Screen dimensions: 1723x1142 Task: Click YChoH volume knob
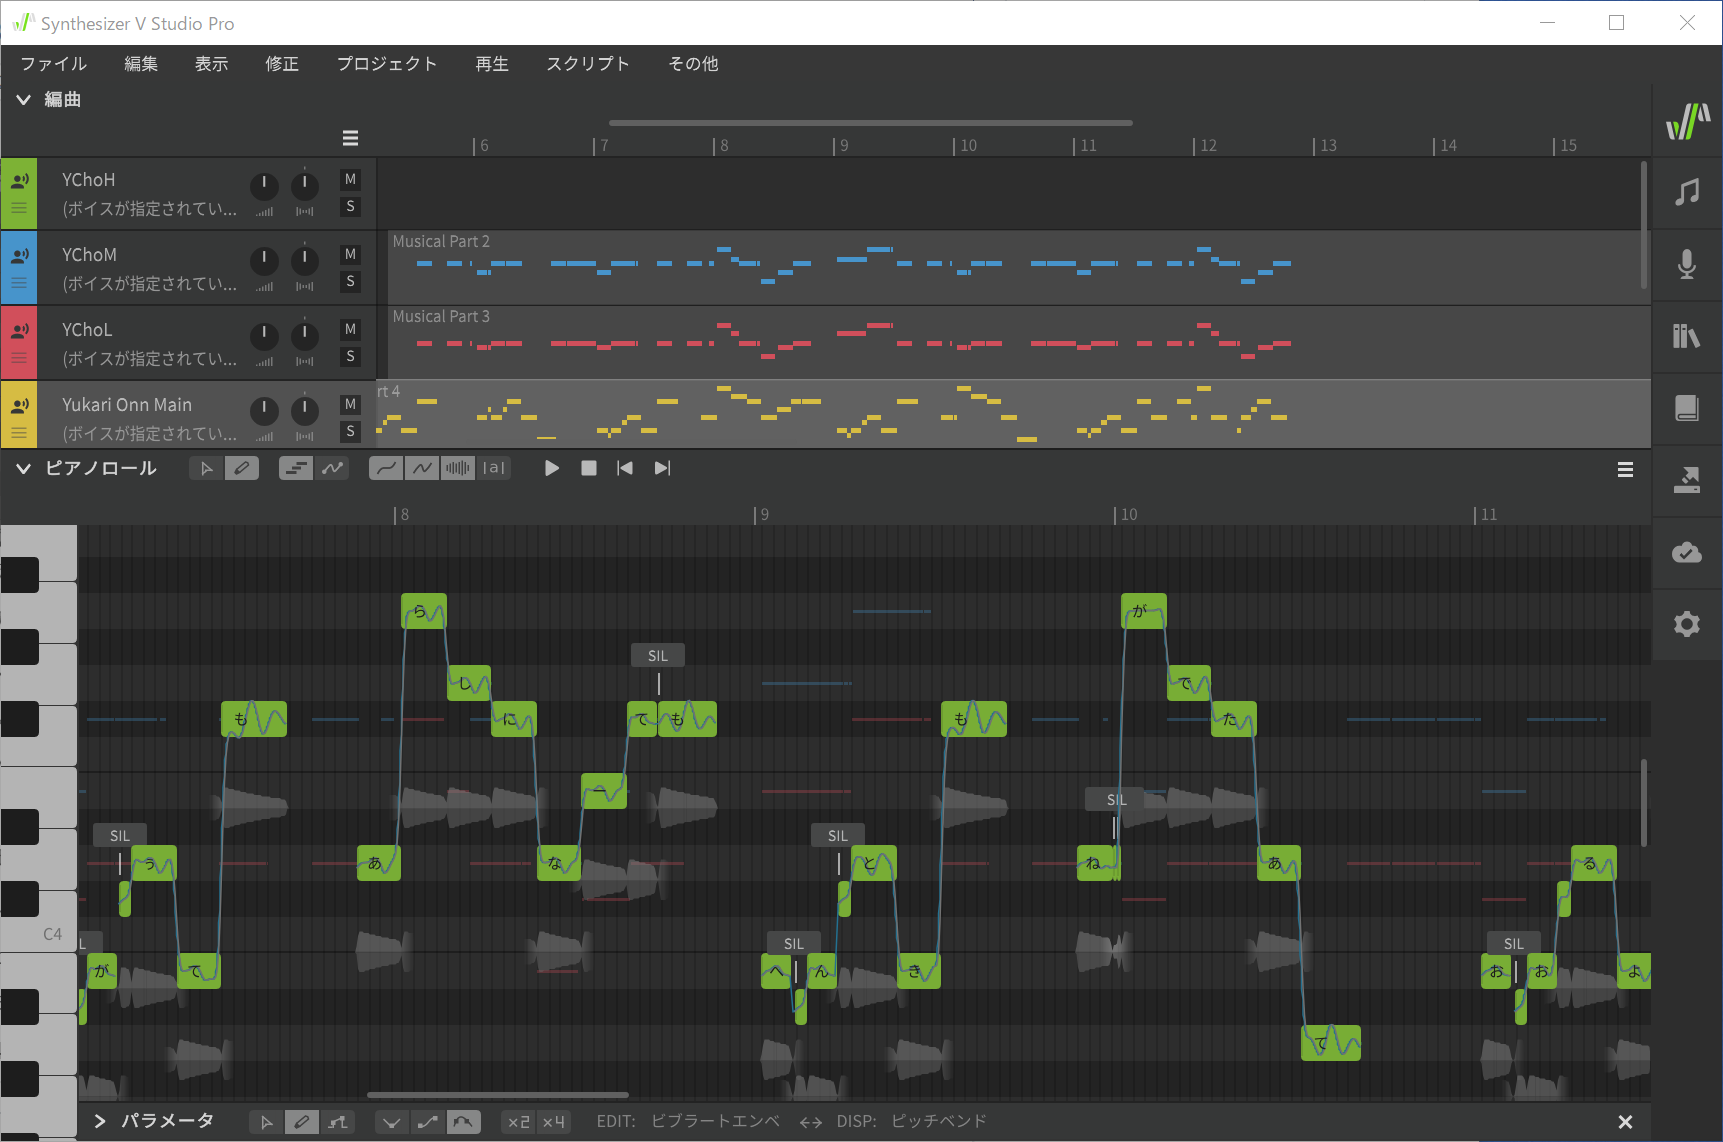tap(264, 185)
